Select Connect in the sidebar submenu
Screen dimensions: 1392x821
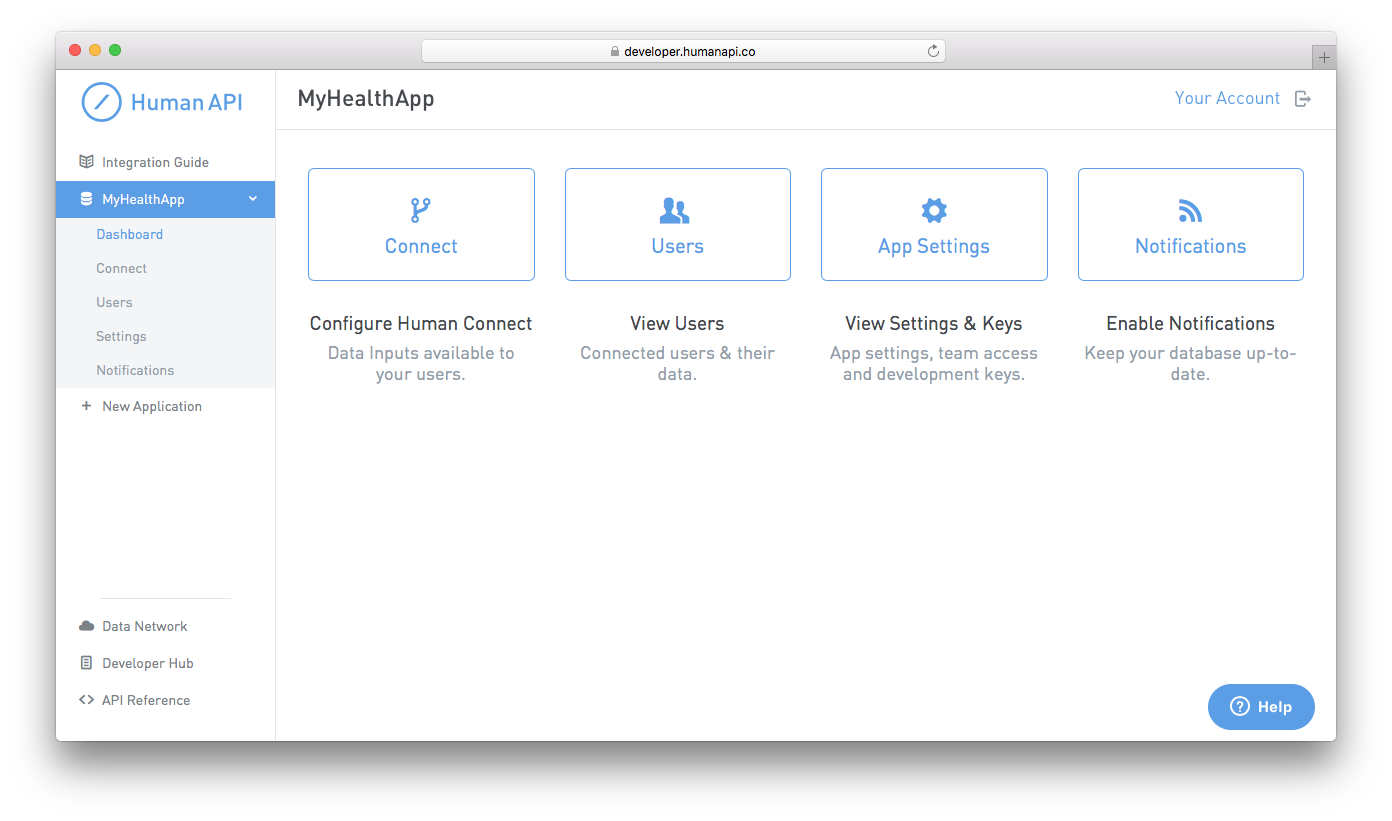(121, 268)
